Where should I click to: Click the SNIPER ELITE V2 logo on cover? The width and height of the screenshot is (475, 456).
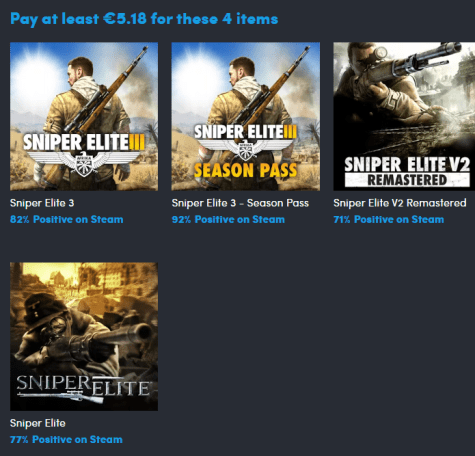pyautogui.click(x=407, y=164)
